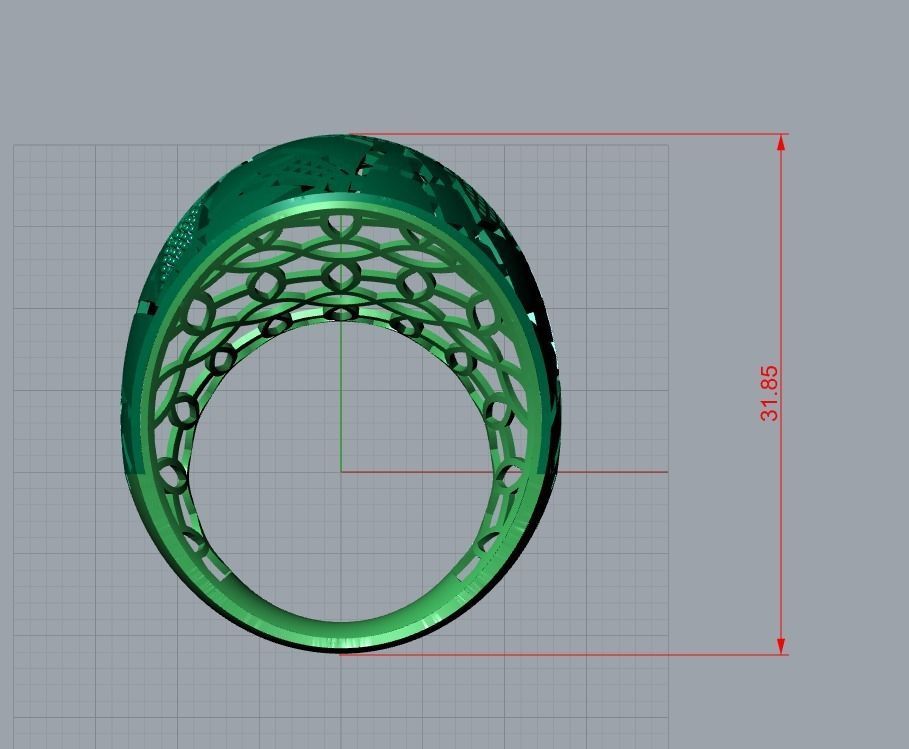The width and height of the screenshot is (909, 749).
Task: Select the dimension's top arrowhead
Action: point(781,143)
